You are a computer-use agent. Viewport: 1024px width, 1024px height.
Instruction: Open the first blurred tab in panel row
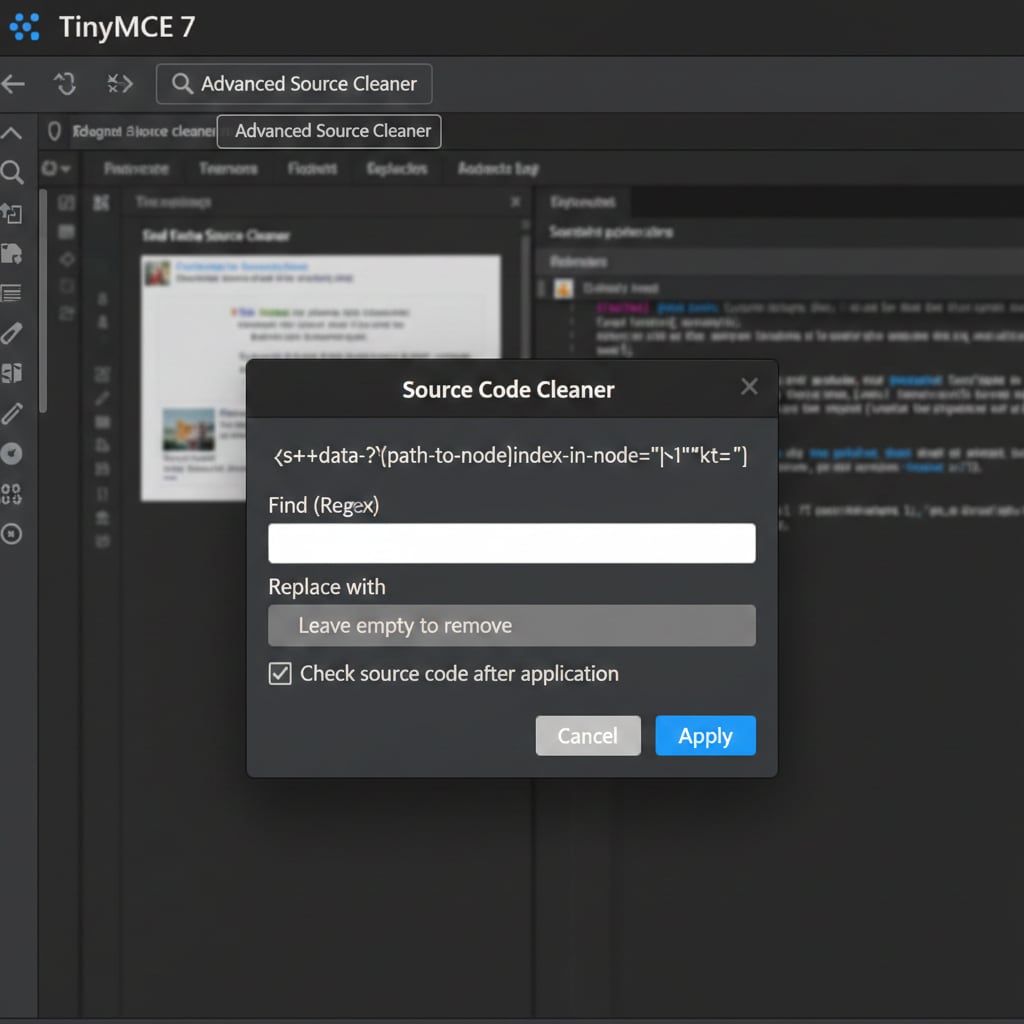tap(136, 169)
